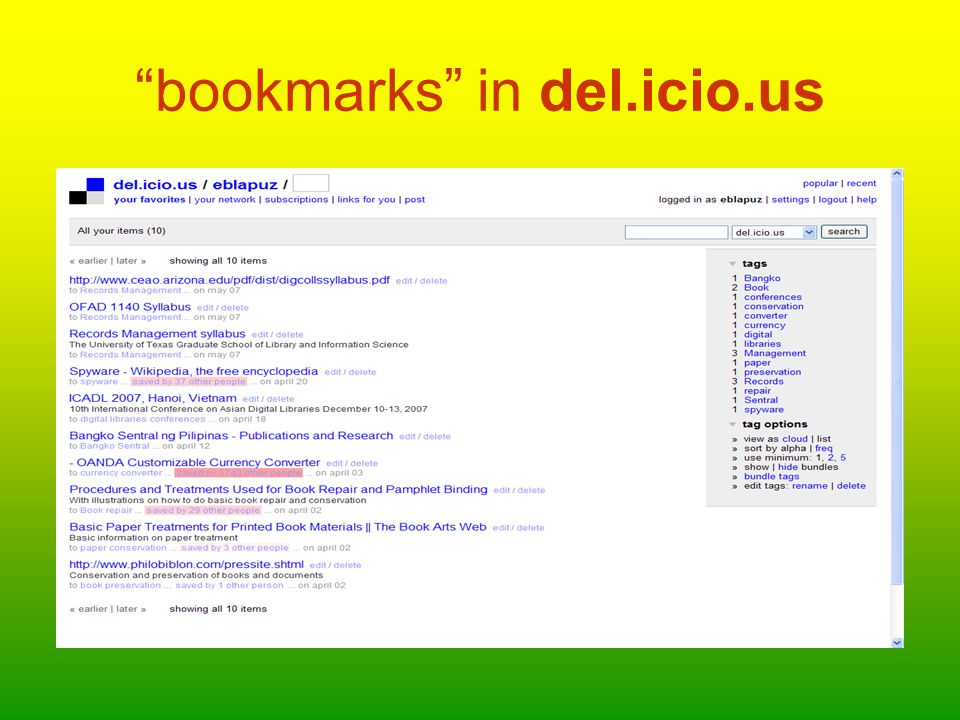This screenshot has width=960, height=720.
Task: Sort tags by freq
Action: pos(823,448)
